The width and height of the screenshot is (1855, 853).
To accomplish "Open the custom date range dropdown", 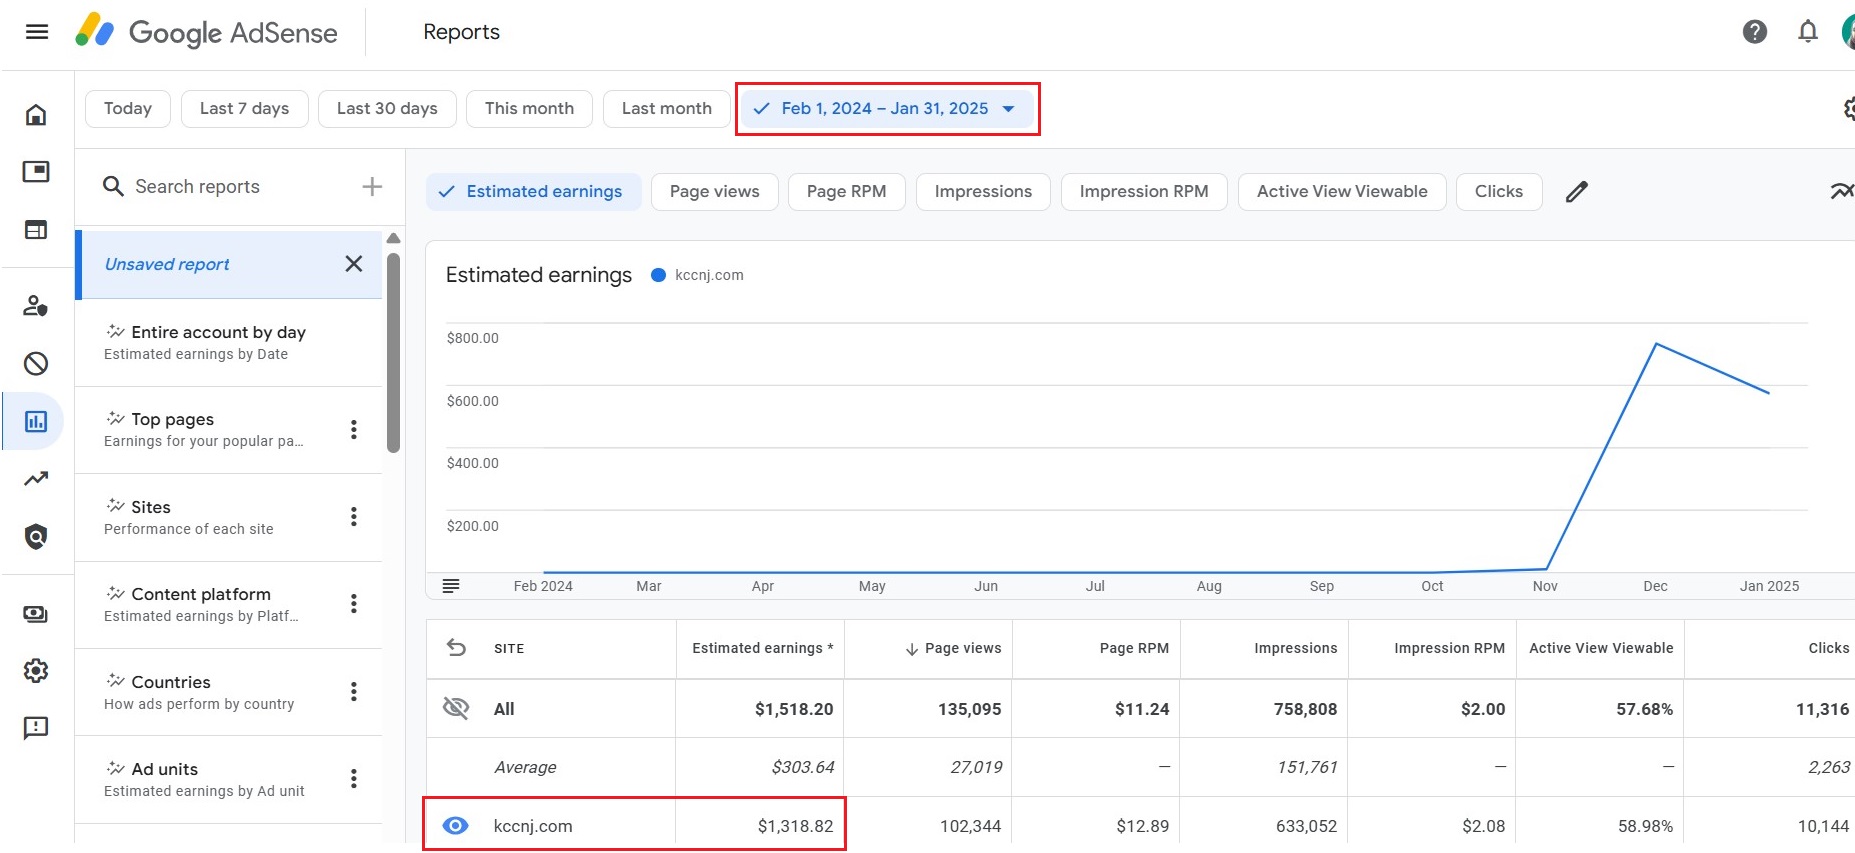I will tap(887, 109).
